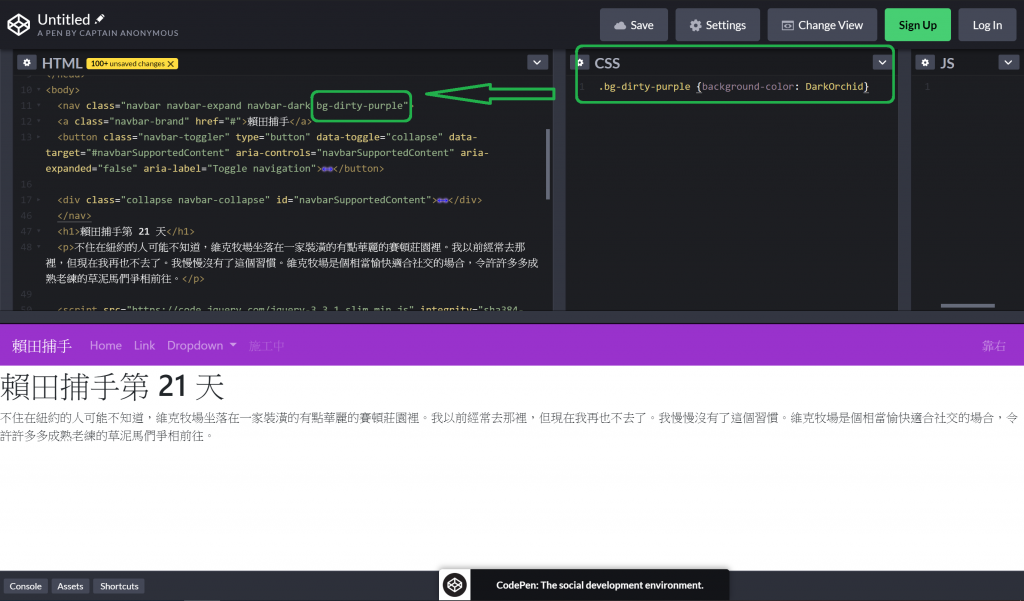Click 'A PEN BY CAPTAIN ANONYMOUS' text
The image size is (1024, 601).
(x=108, y=33)
